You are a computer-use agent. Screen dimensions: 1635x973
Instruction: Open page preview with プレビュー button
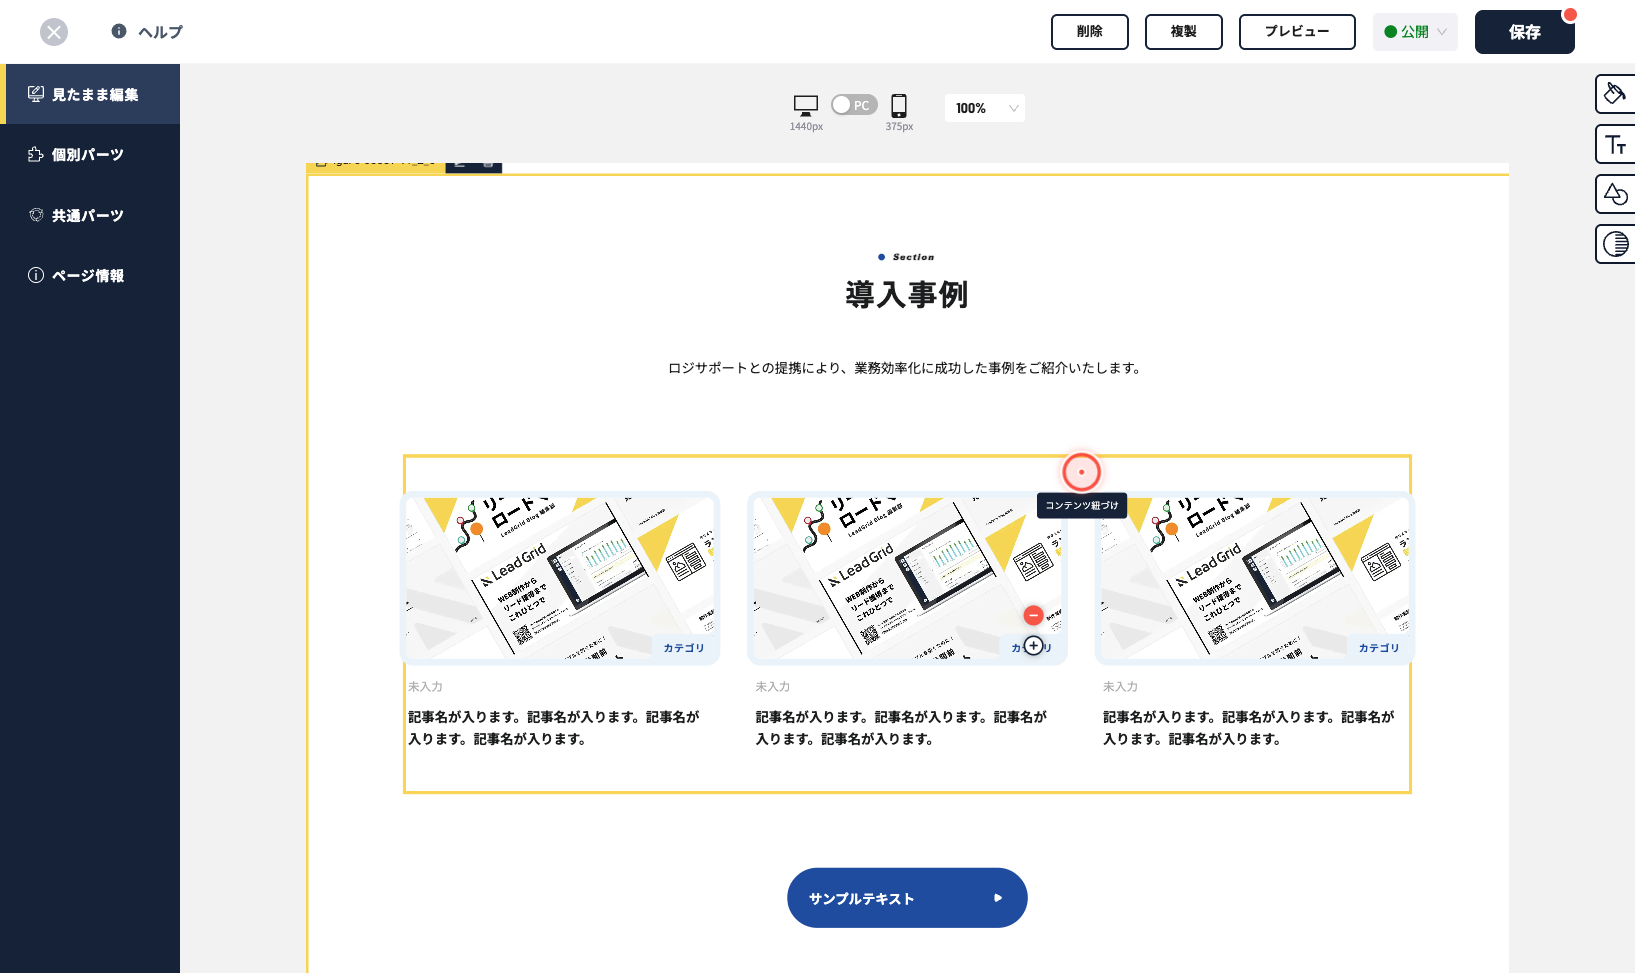(1297, 32)
